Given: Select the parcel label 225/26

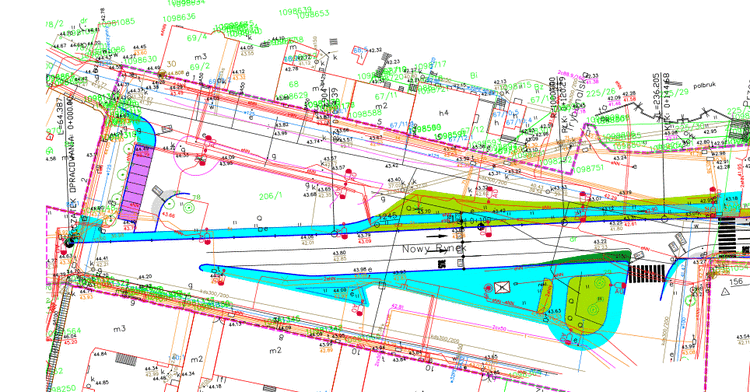Looking at the screenshot, I should (601, 93).
